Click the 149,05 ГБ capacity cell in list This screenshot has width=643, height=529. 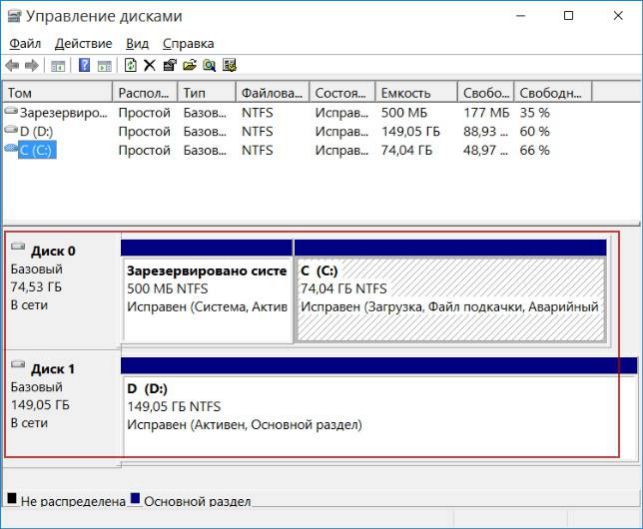410,131
